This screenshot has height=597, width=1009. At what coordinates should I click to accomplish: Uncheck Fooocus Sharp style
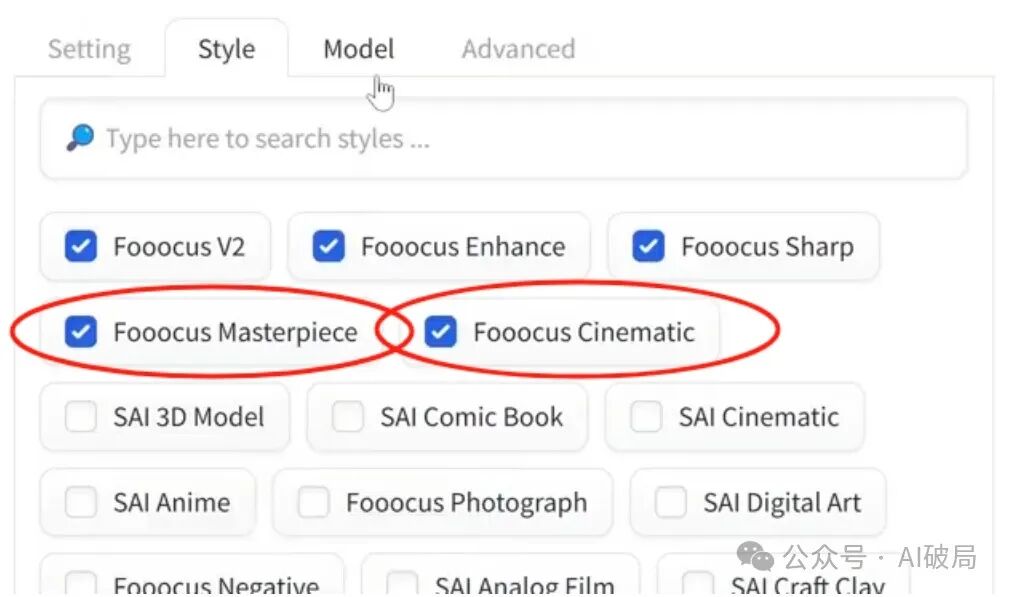point(649,246)
